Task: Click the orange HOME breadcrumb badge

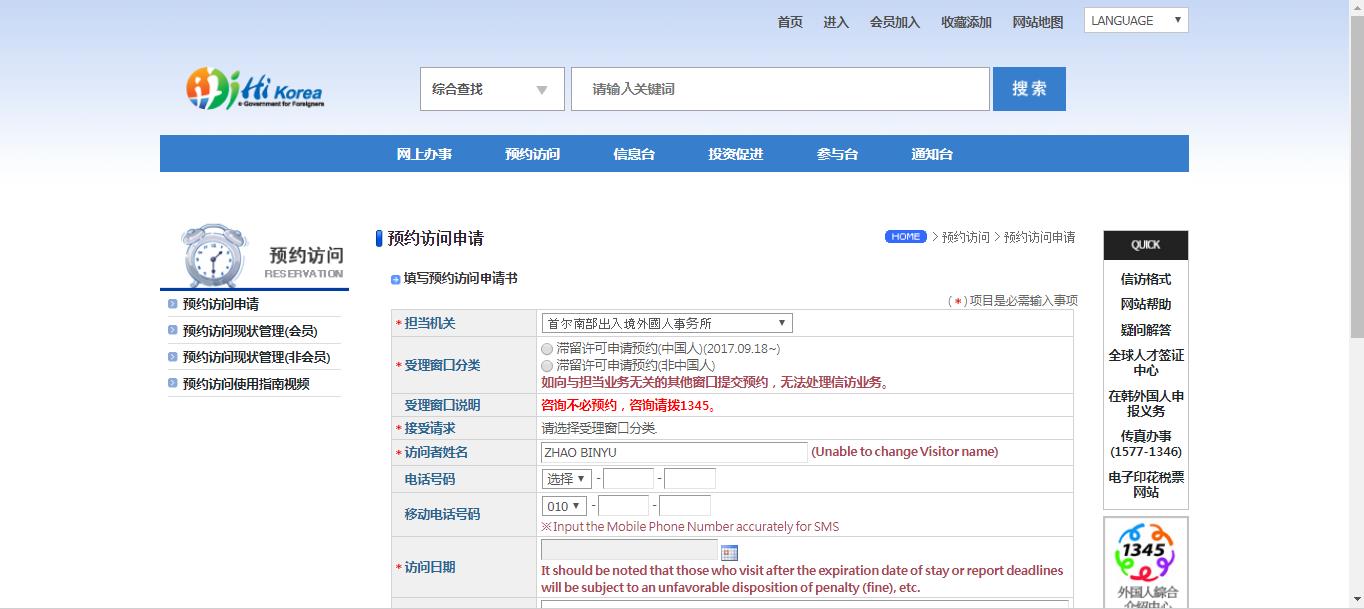Action: 905,236
